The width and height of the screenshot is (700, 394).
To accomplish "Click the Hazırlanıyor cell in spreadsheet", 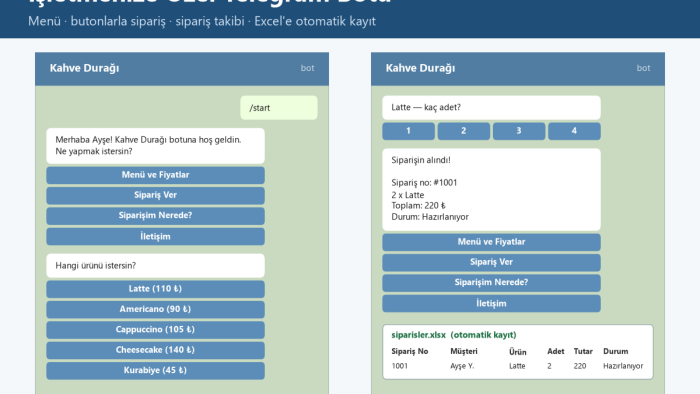I will click(623, 366).
